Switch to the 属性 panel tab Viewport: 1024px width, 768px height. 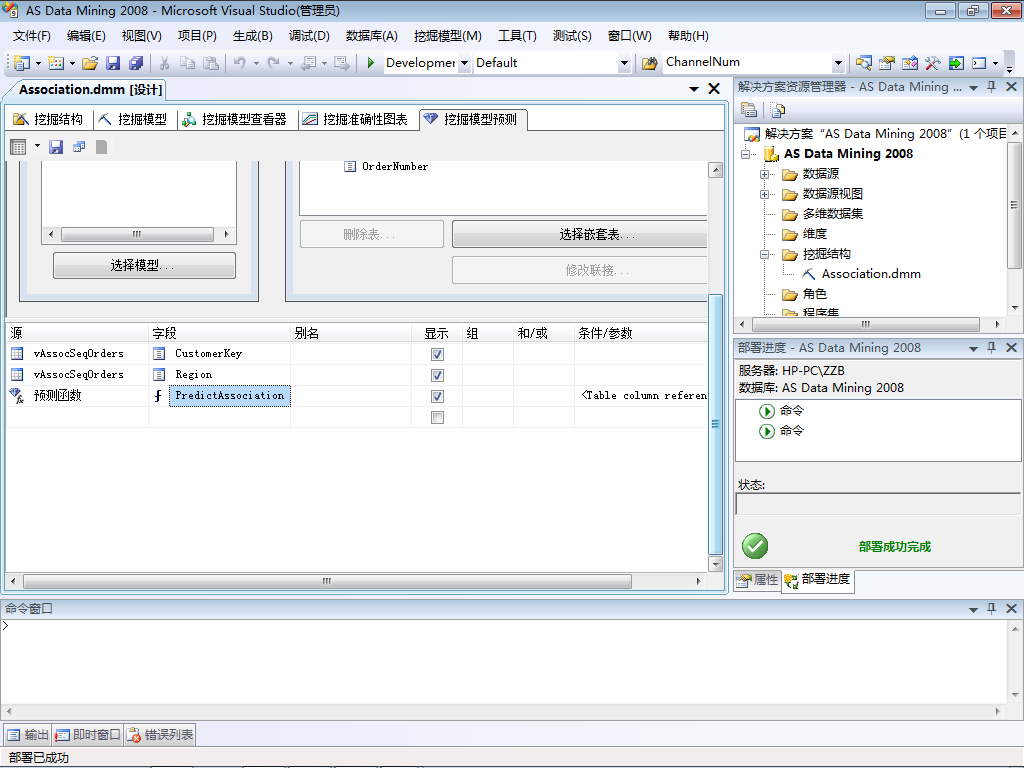(758, 580)
